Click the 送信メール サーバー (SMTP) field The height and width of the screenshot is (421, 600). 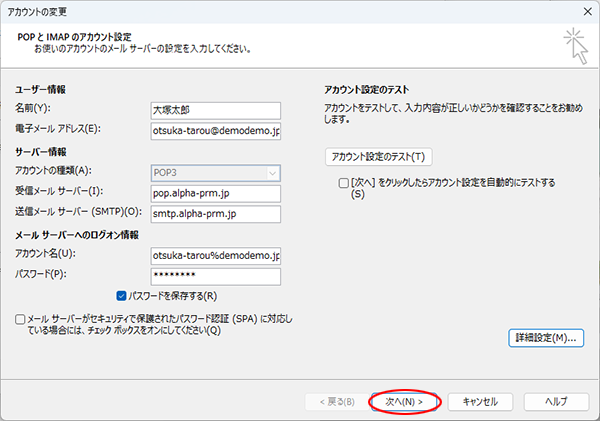[x=215, y=214]
